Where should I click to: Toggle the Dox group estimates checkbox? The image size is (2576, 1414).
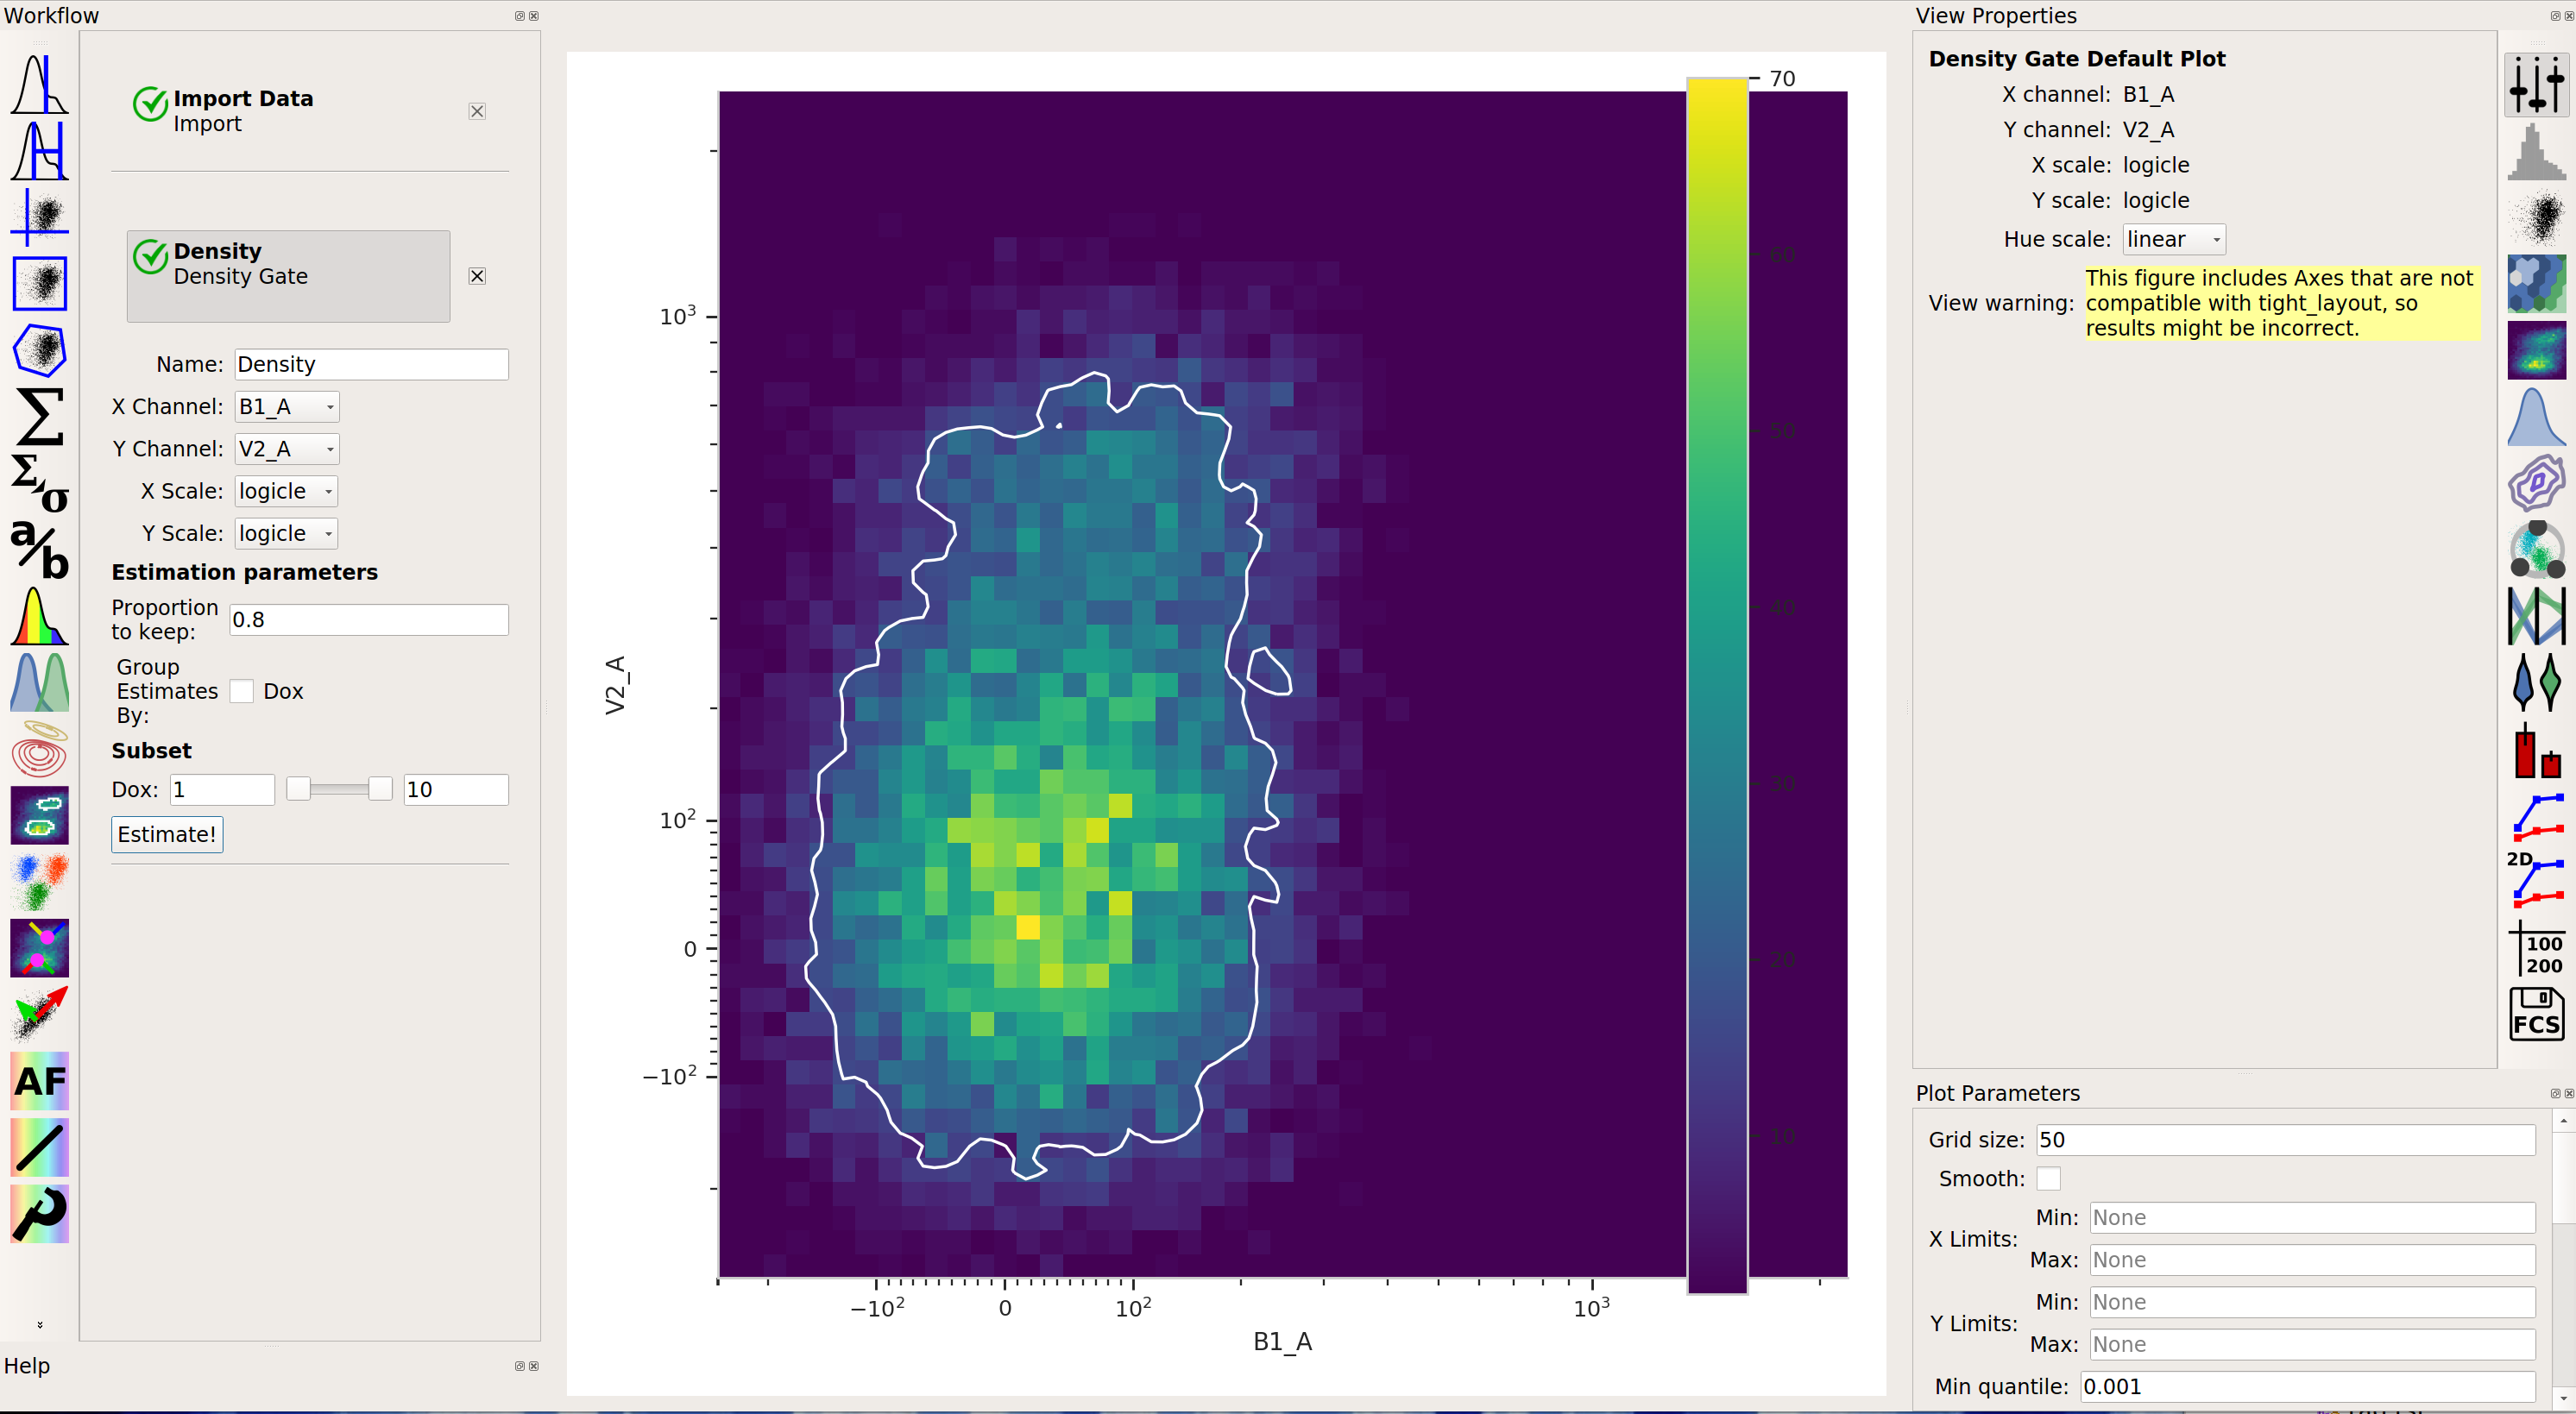click(x=242, y=691)
